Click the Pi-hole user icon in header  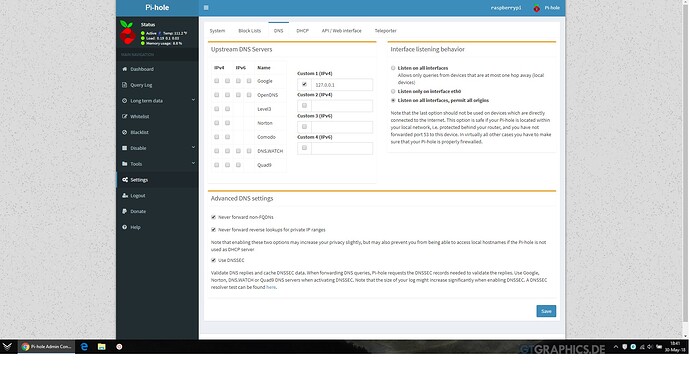click(536, 8)
